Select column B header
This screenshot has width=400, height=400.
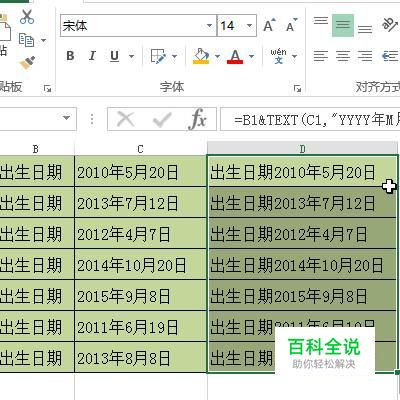36,149
